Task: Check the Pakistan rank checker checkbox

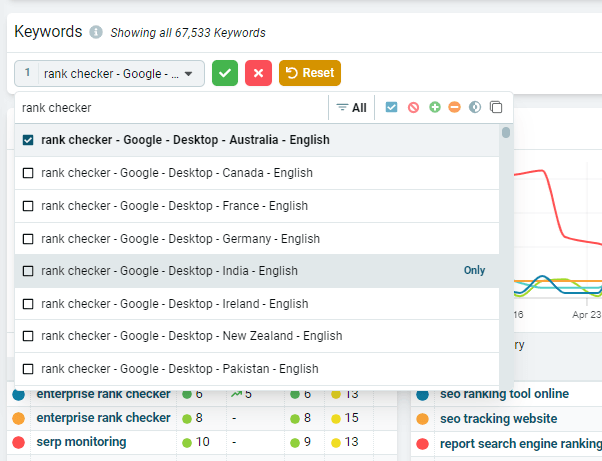Action: click(28, 369)
